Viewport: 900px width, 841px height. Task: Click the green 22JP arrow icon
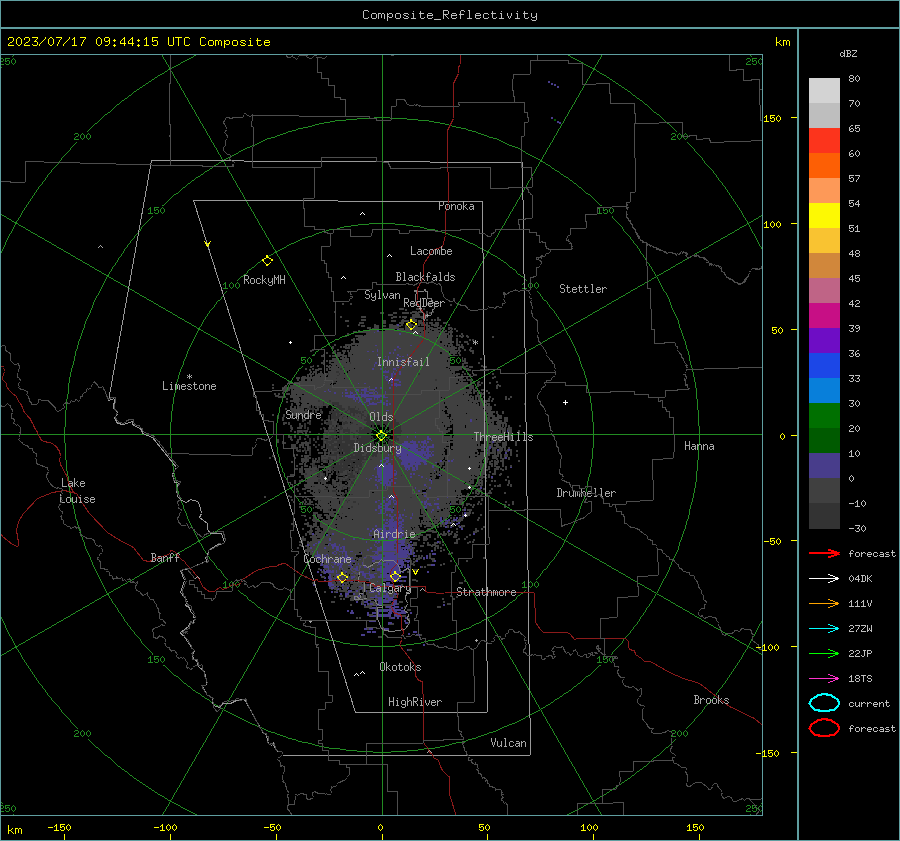coord(824,653)
